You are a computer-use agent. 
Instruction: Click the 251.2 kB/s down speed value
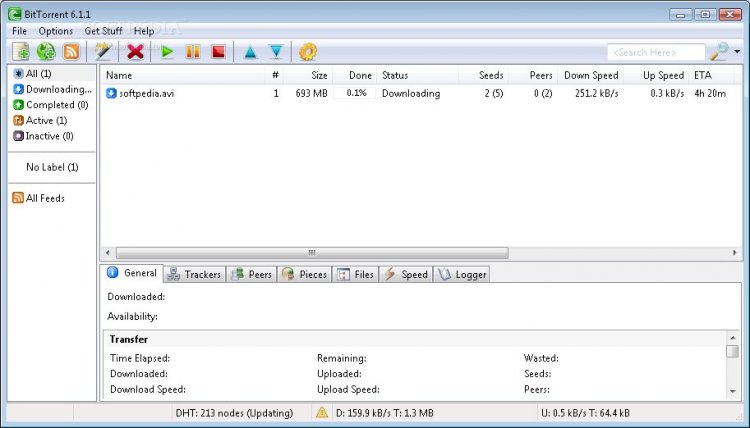point(596,94)
